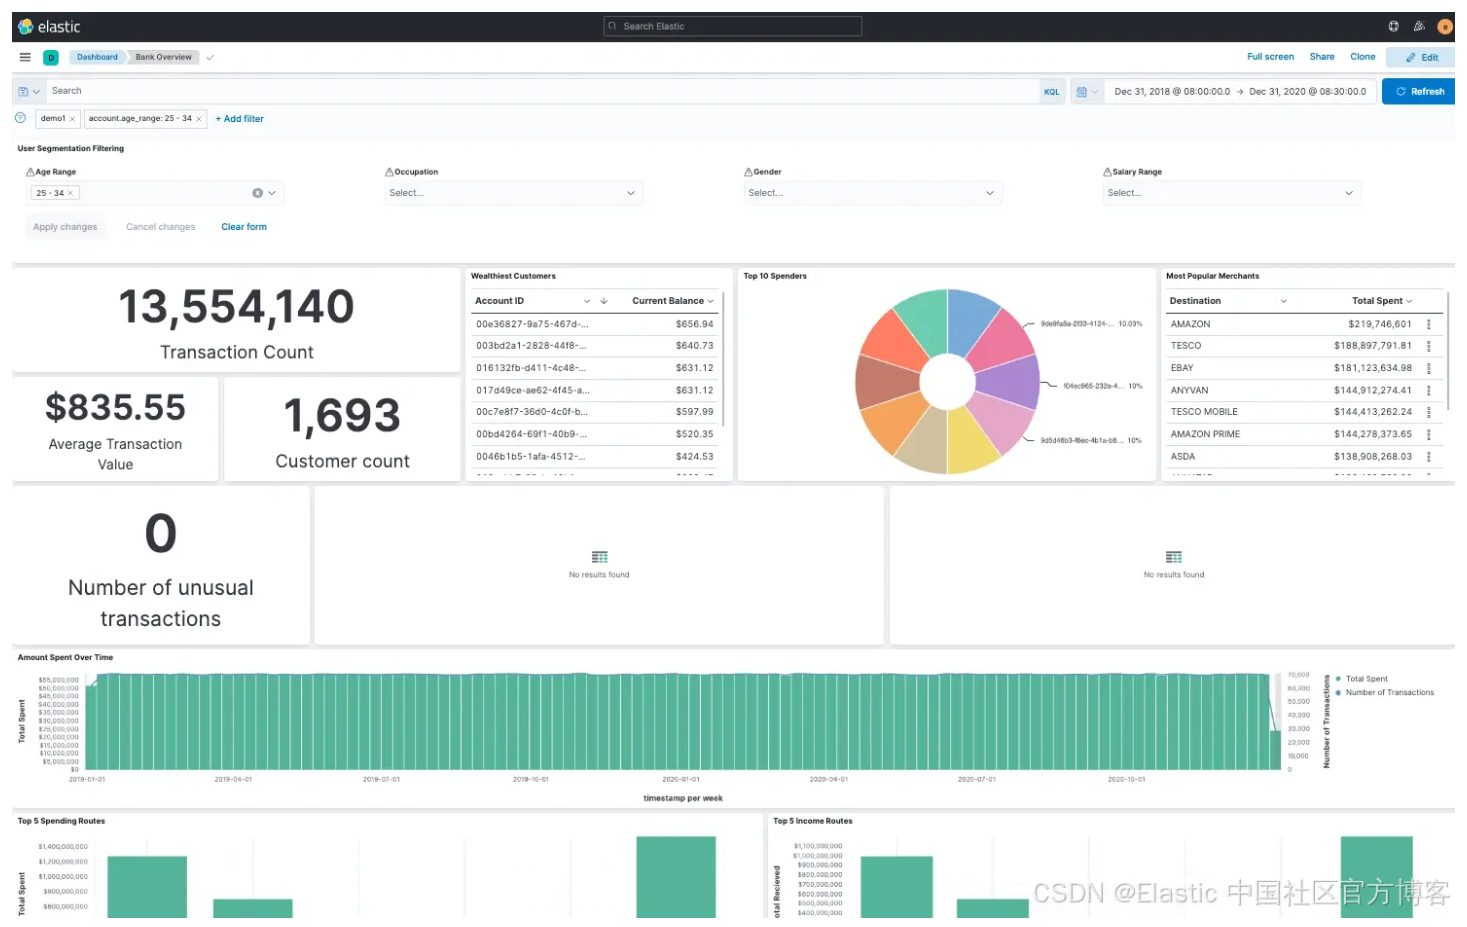Viewport: 1467px width, 927px height.
Task: Open Account ID column options chevron
Action: [x=587, y=301]
